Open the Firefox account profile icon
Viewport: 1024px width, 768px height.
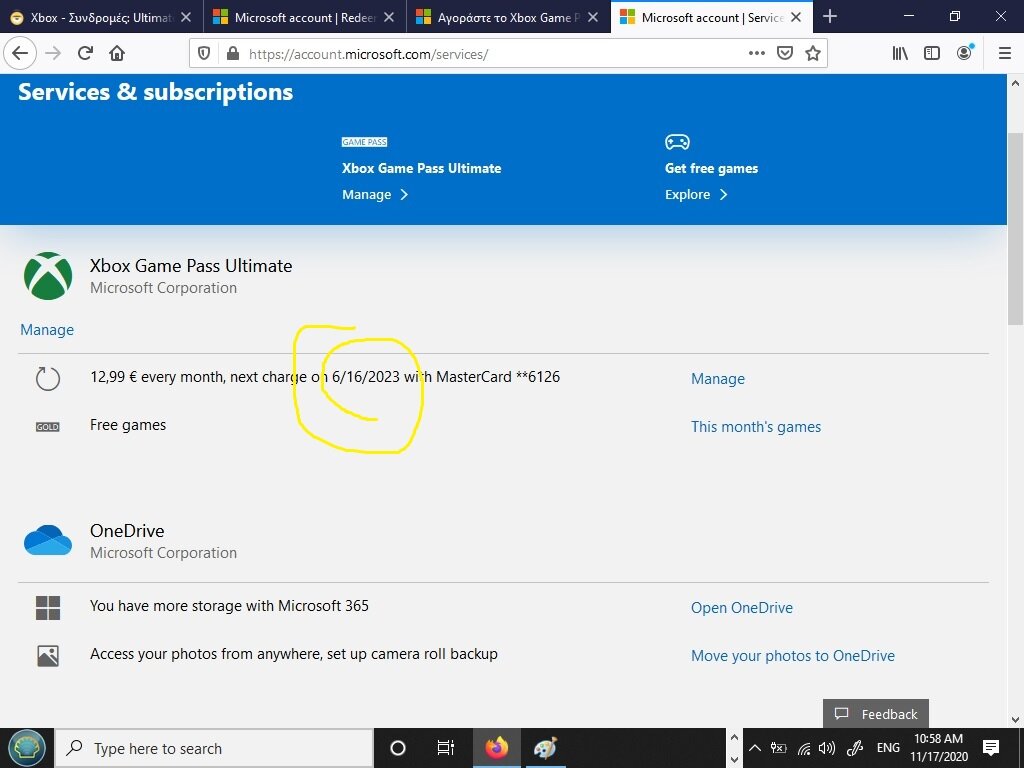tap(964, 54)
